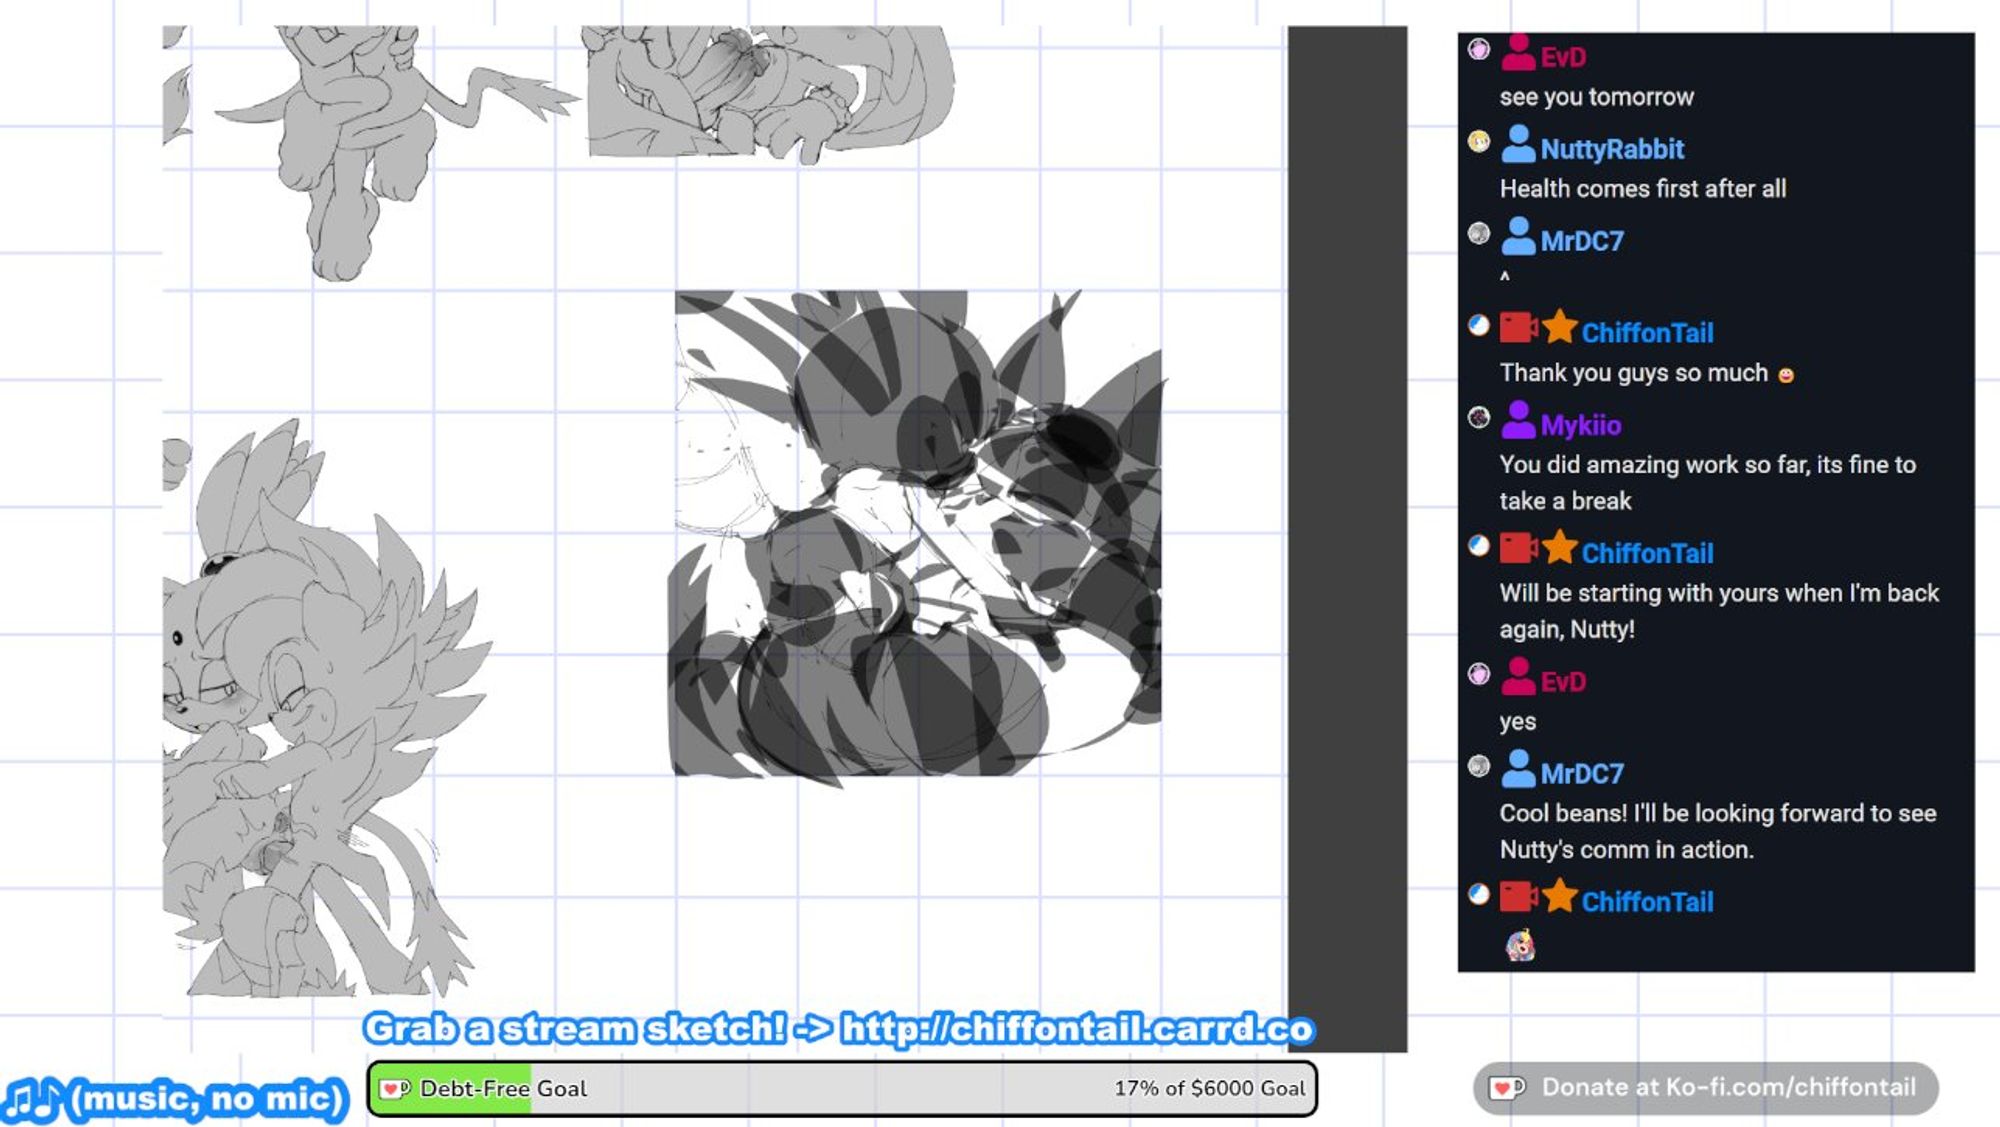Click the "(music, no mic)" label
Screen dimensions: 2000x1127
[x=208, y=1099]
